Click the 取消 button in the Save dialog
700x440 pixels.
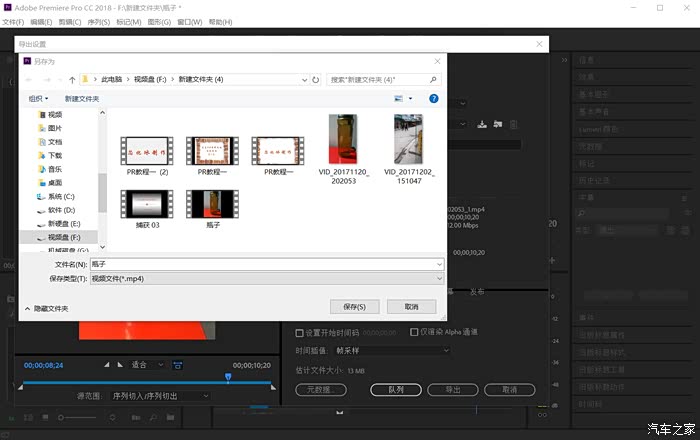tap(412, 306)
